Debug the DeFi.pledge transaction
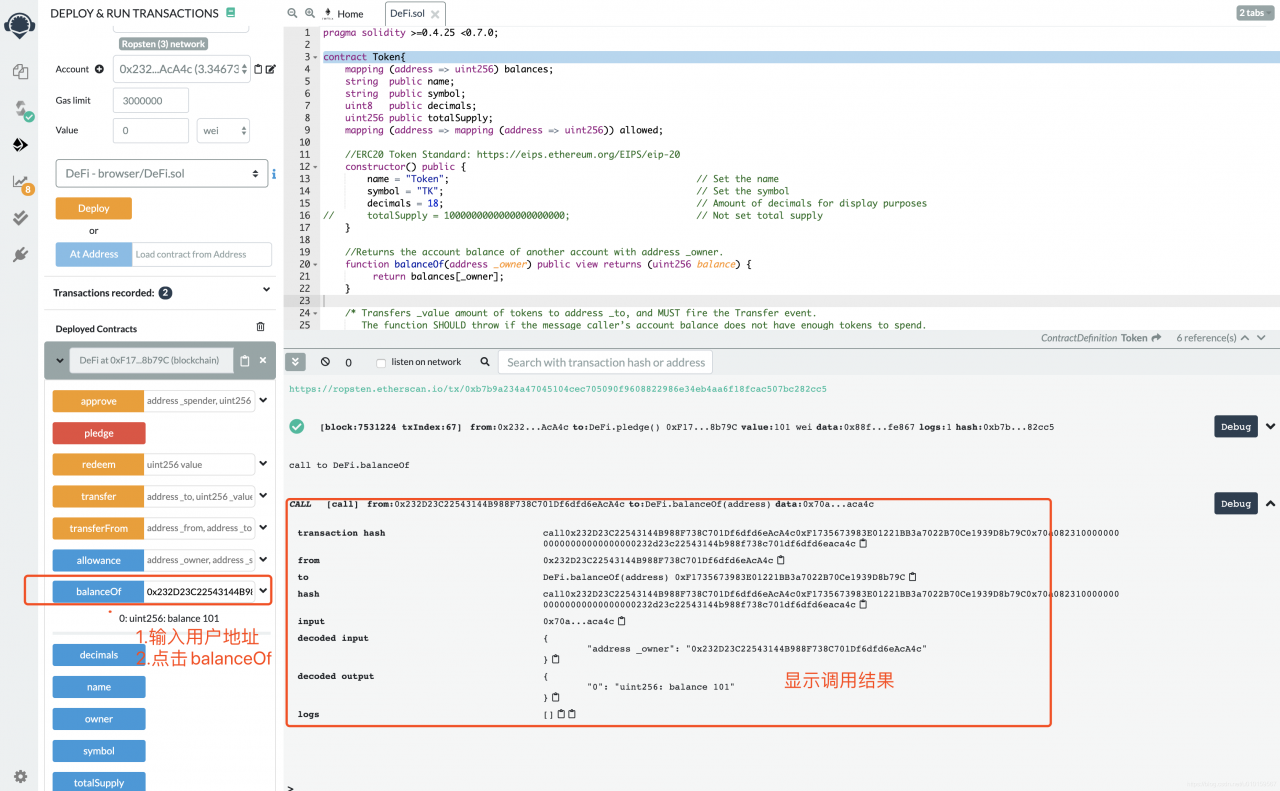This screenshot has width=1280, height=791. point(1235,426)
